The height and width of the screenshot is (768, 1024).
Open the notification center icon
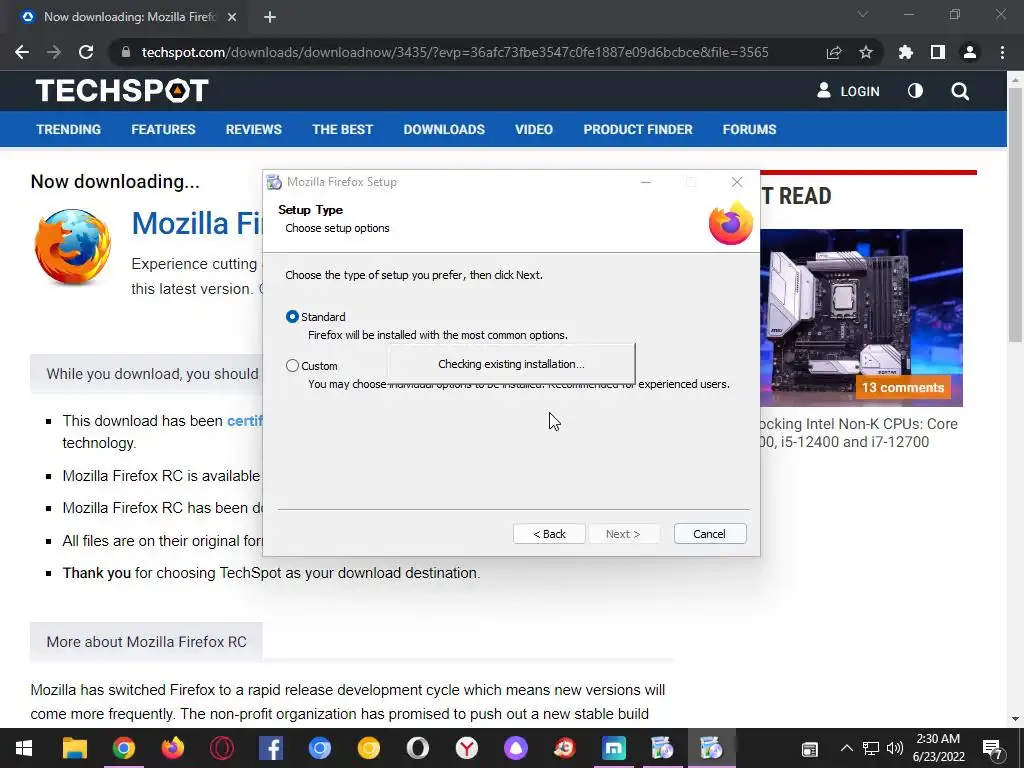point(993,749)
